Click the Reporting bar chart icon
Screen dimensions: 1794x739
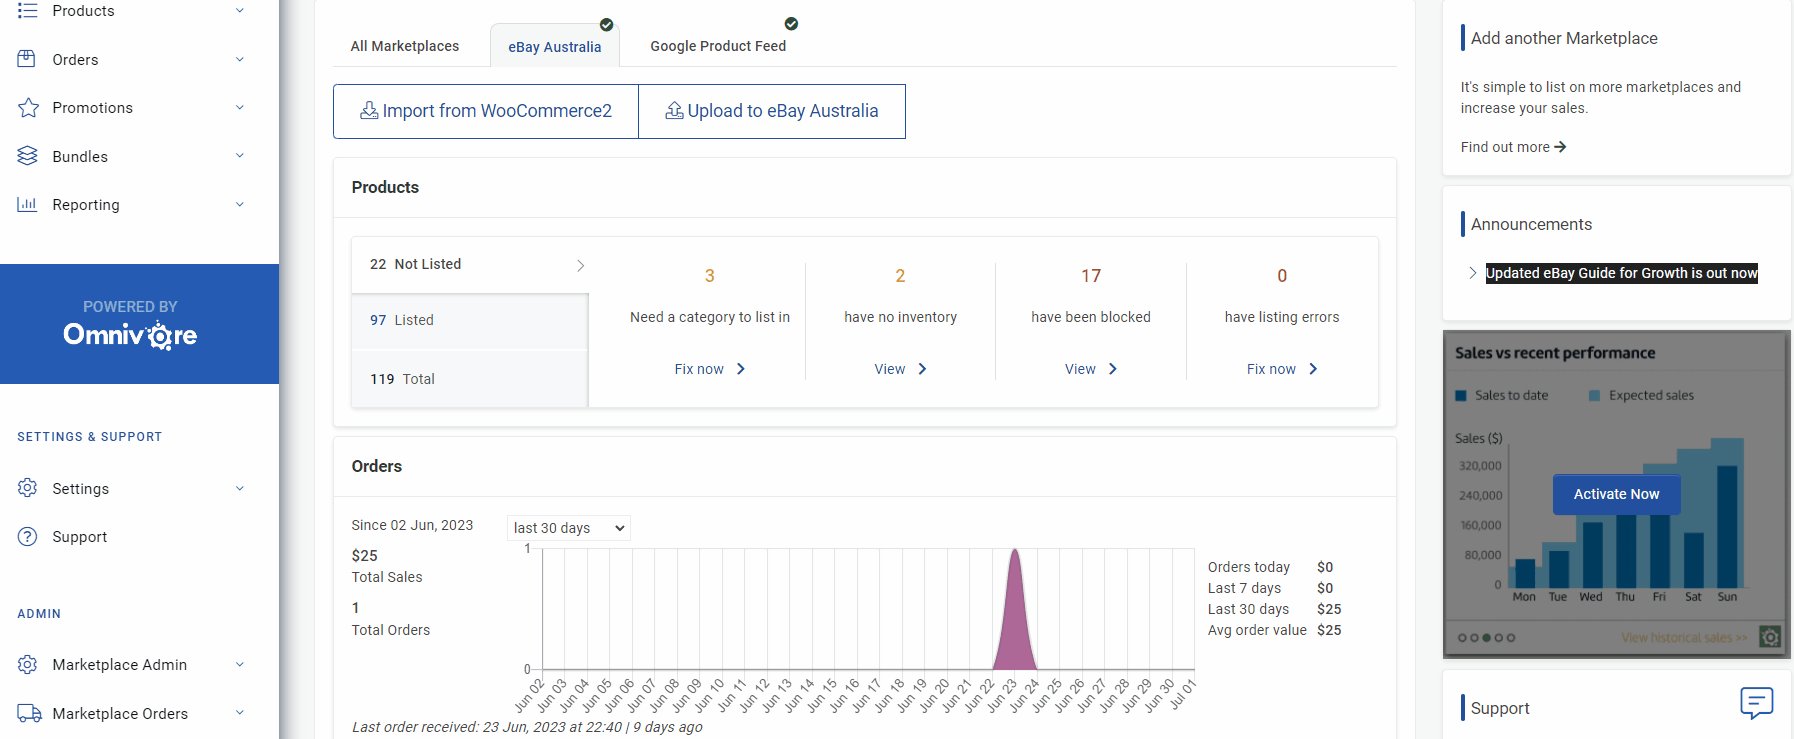click(28, 204)
